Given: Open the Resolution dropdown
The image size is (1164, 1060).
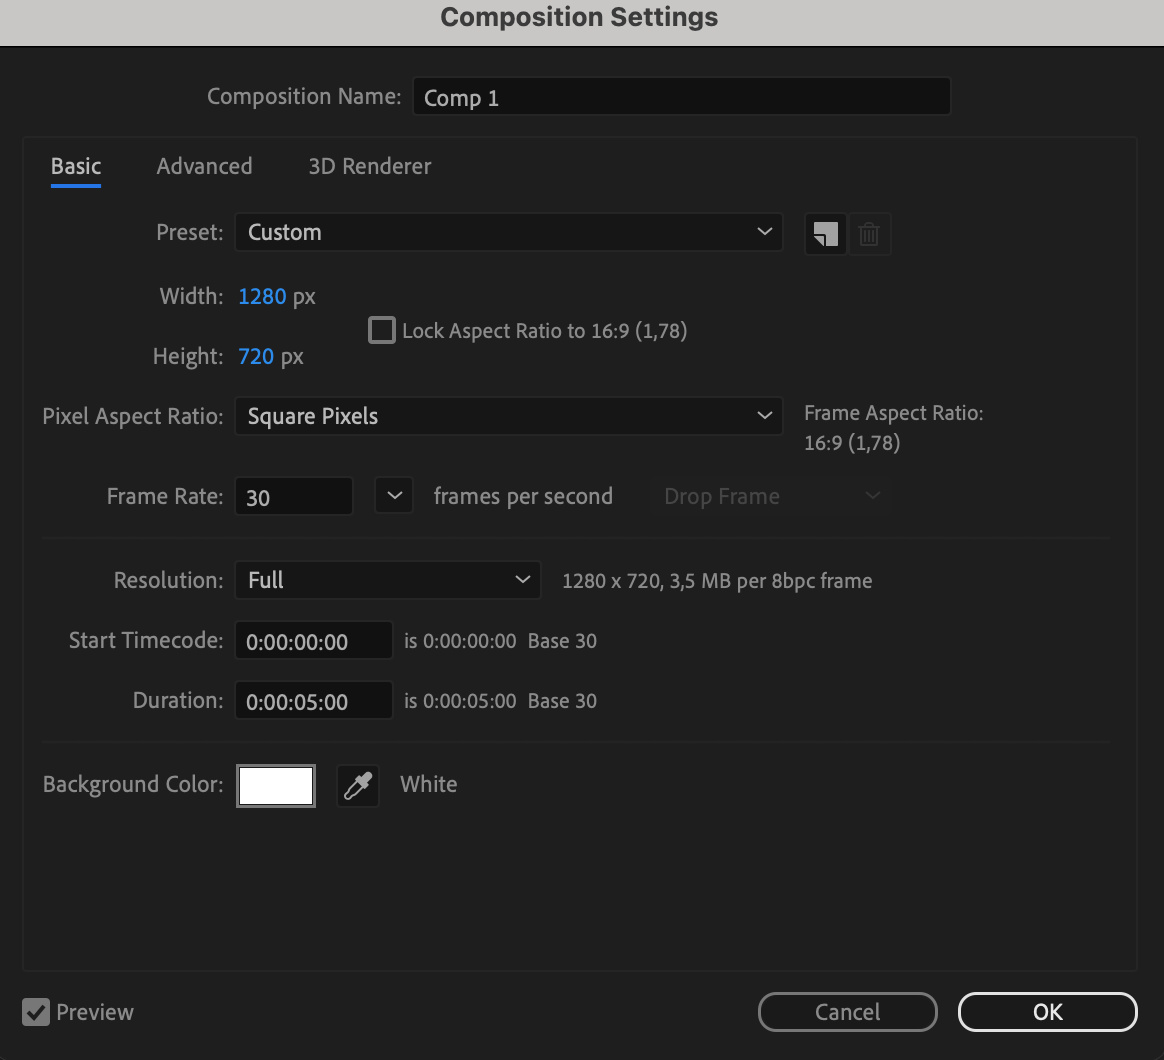Looking at the screenshot, I should [388, 580].
